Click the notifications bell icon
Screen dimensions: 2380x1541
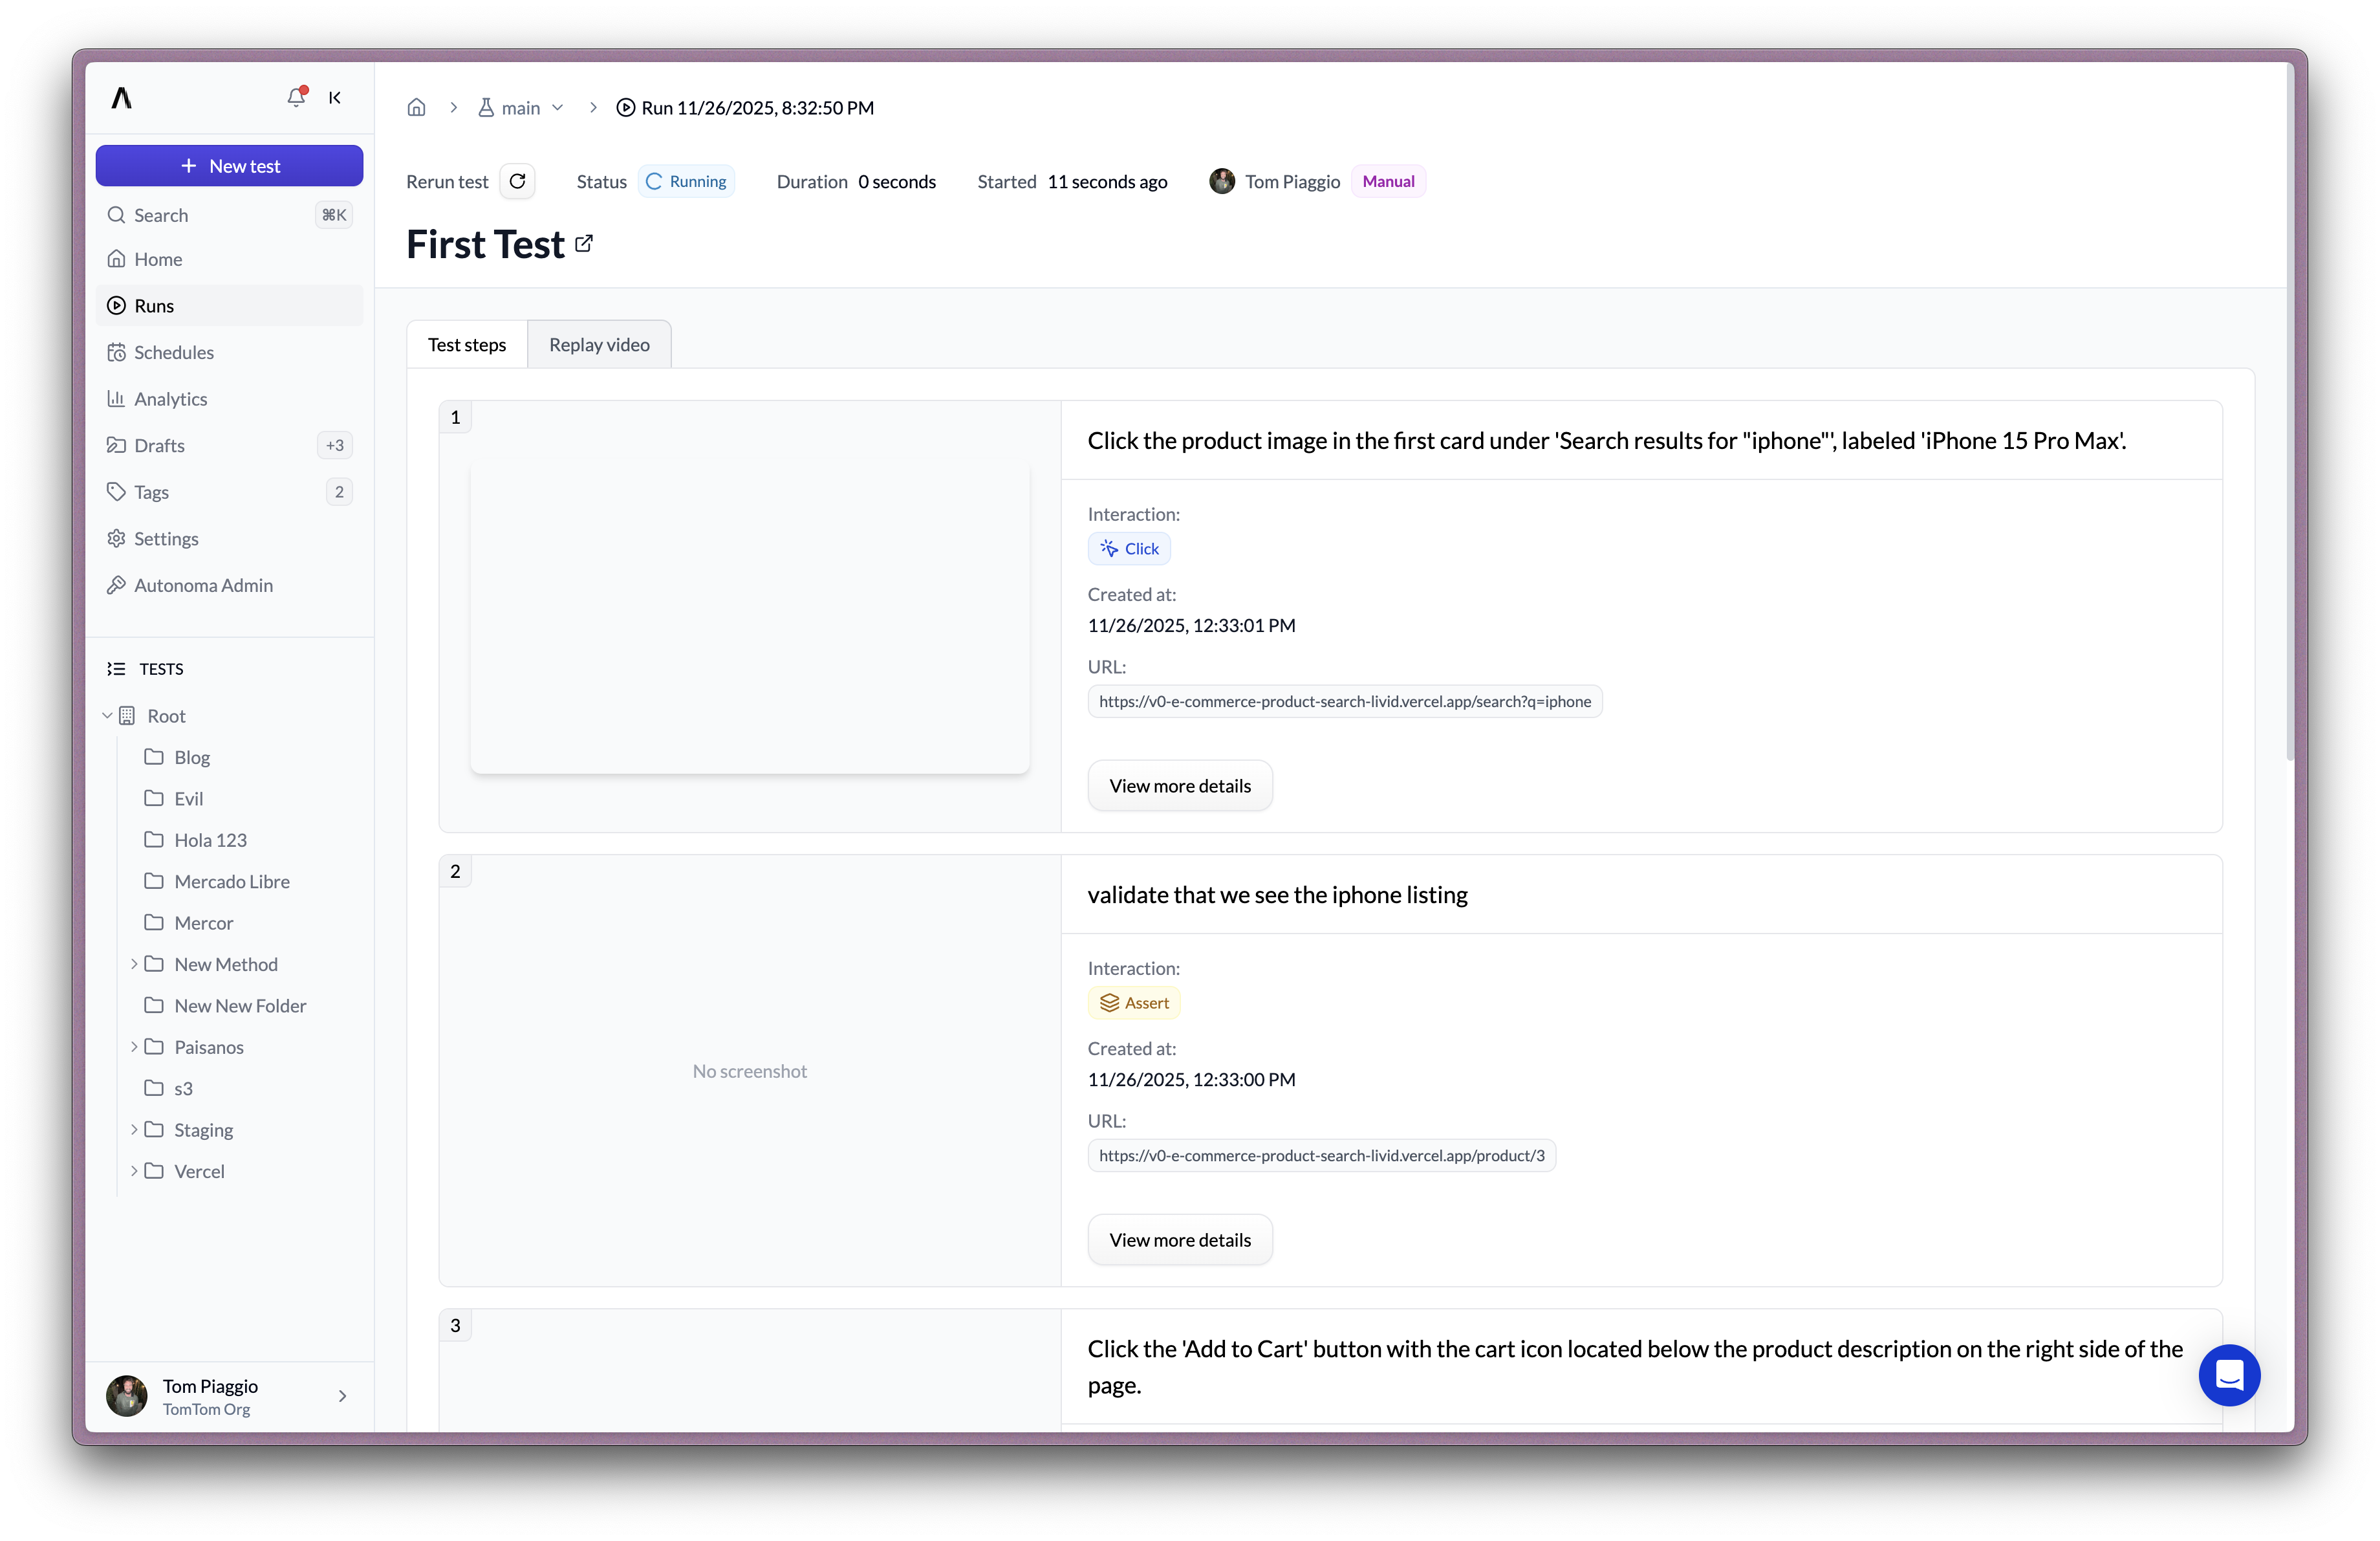click(295, 97)
